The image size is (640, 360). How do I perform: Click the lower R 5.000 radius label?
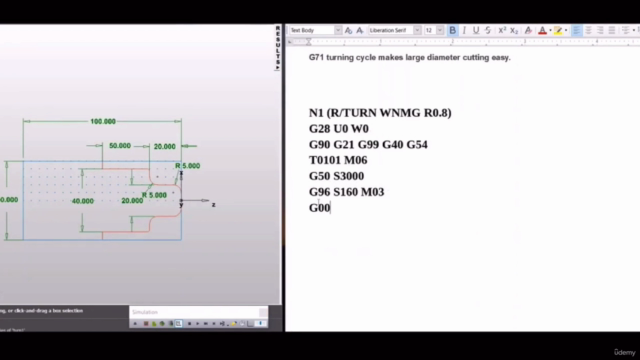[x=154, y=195]
